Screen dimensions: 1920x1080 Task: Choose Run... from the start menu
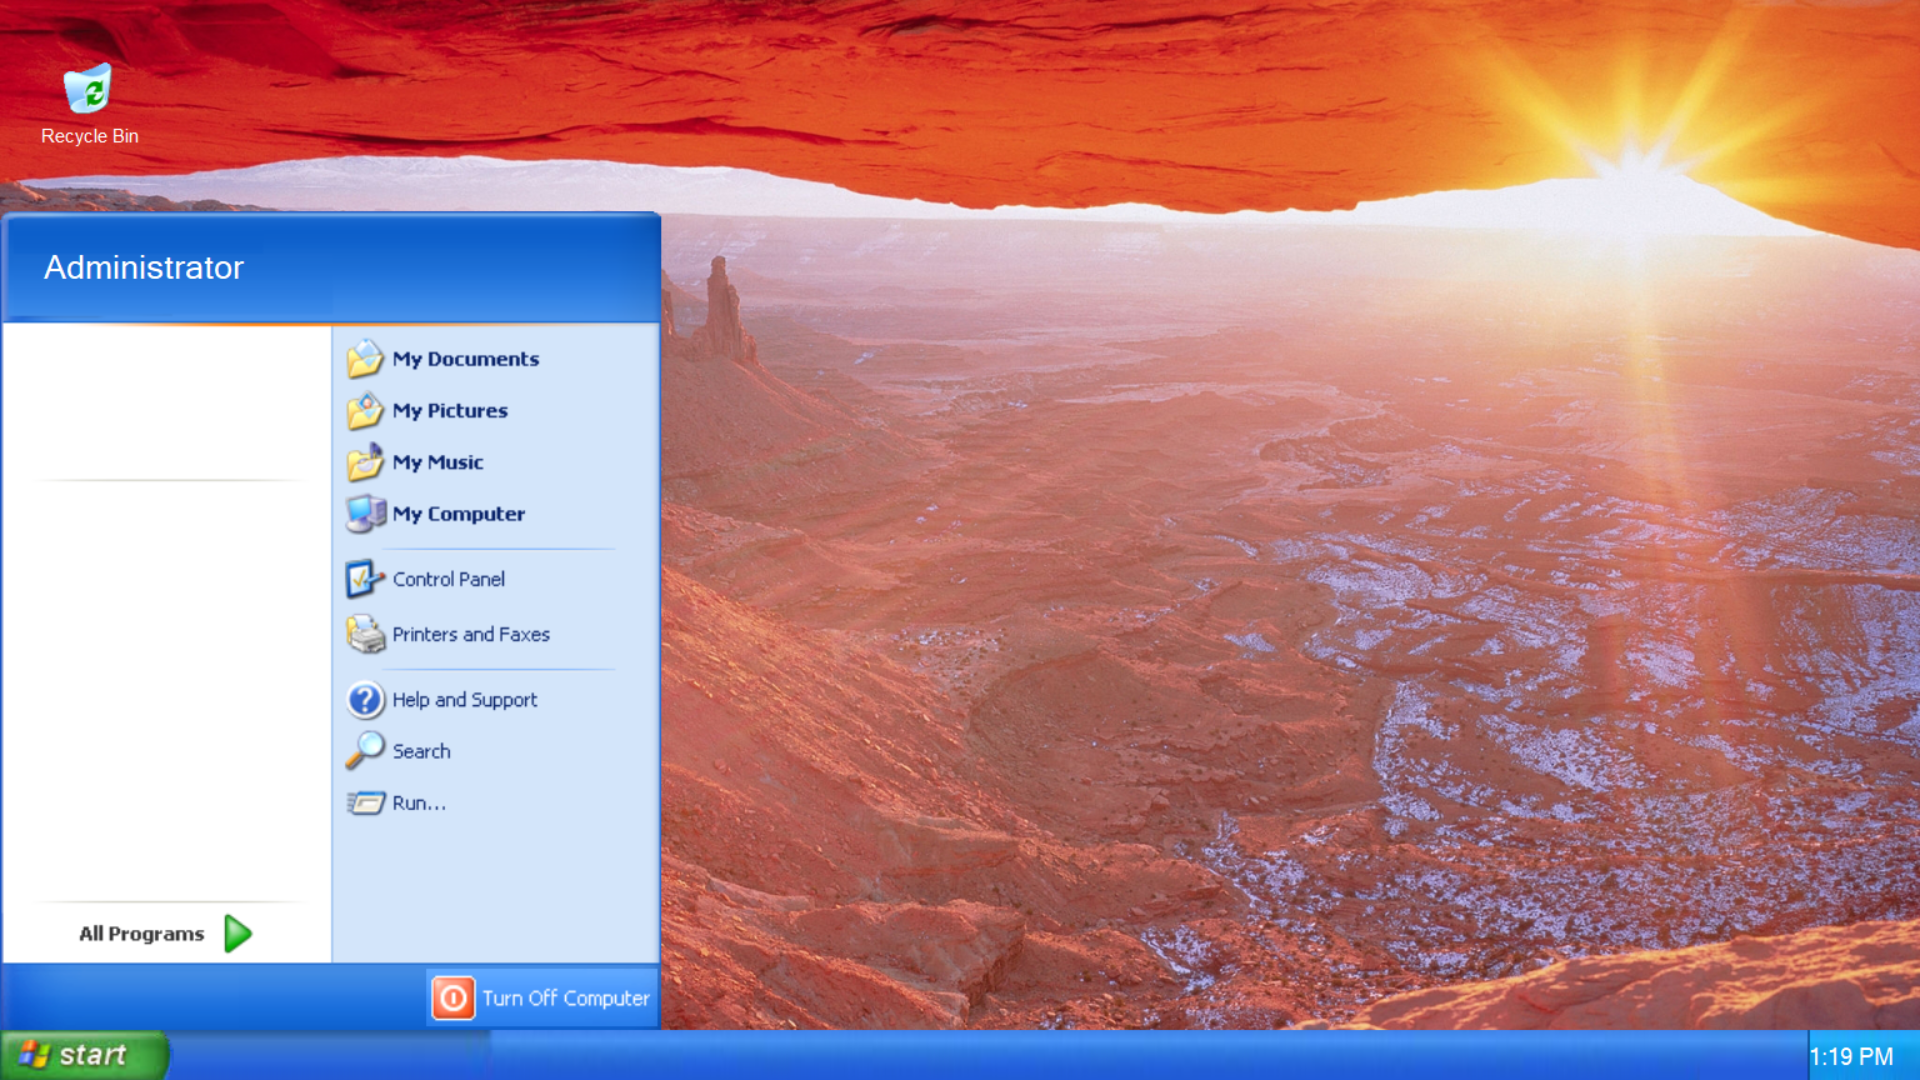click(x=419, y=803)
